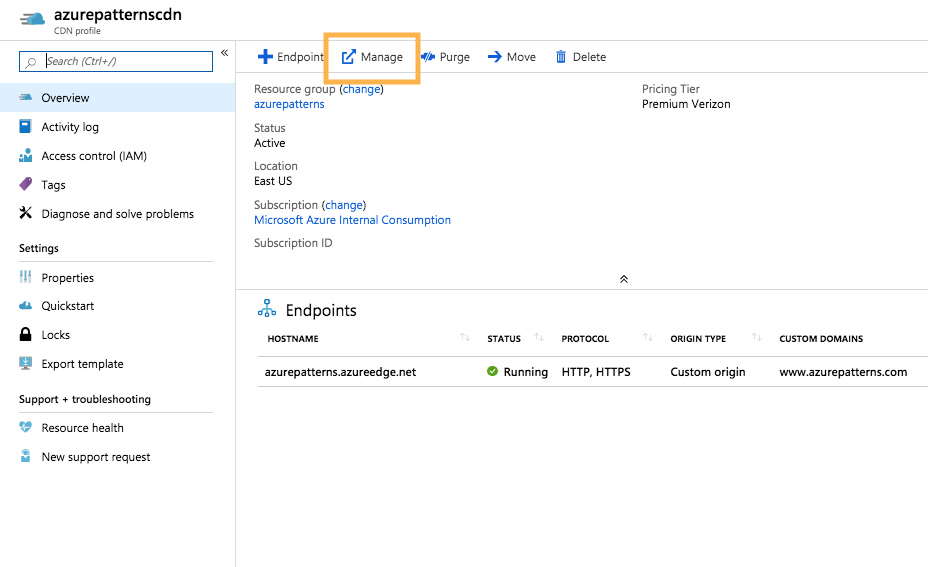Collapse the sidebar with double-chevron

point(225,53)
